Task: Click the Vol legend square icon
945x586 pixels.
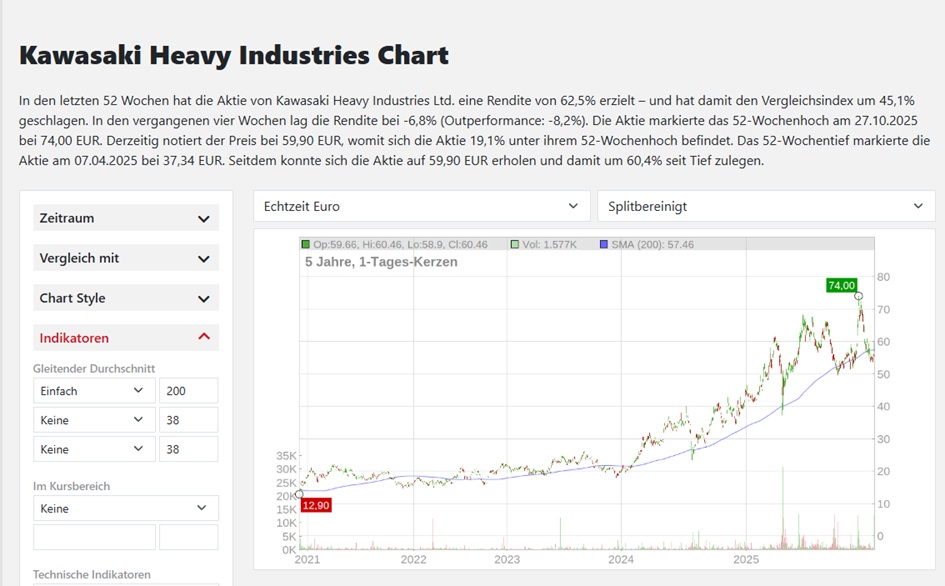Action: tap(515, 244)
